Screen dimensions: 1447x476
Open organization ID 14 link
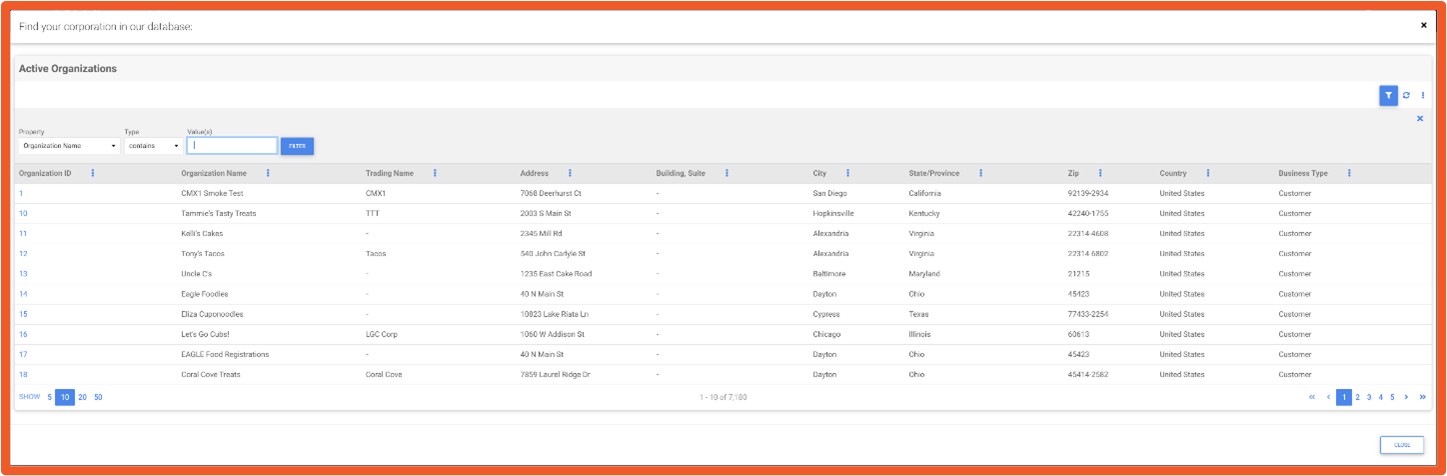click(x=23, y=294)
